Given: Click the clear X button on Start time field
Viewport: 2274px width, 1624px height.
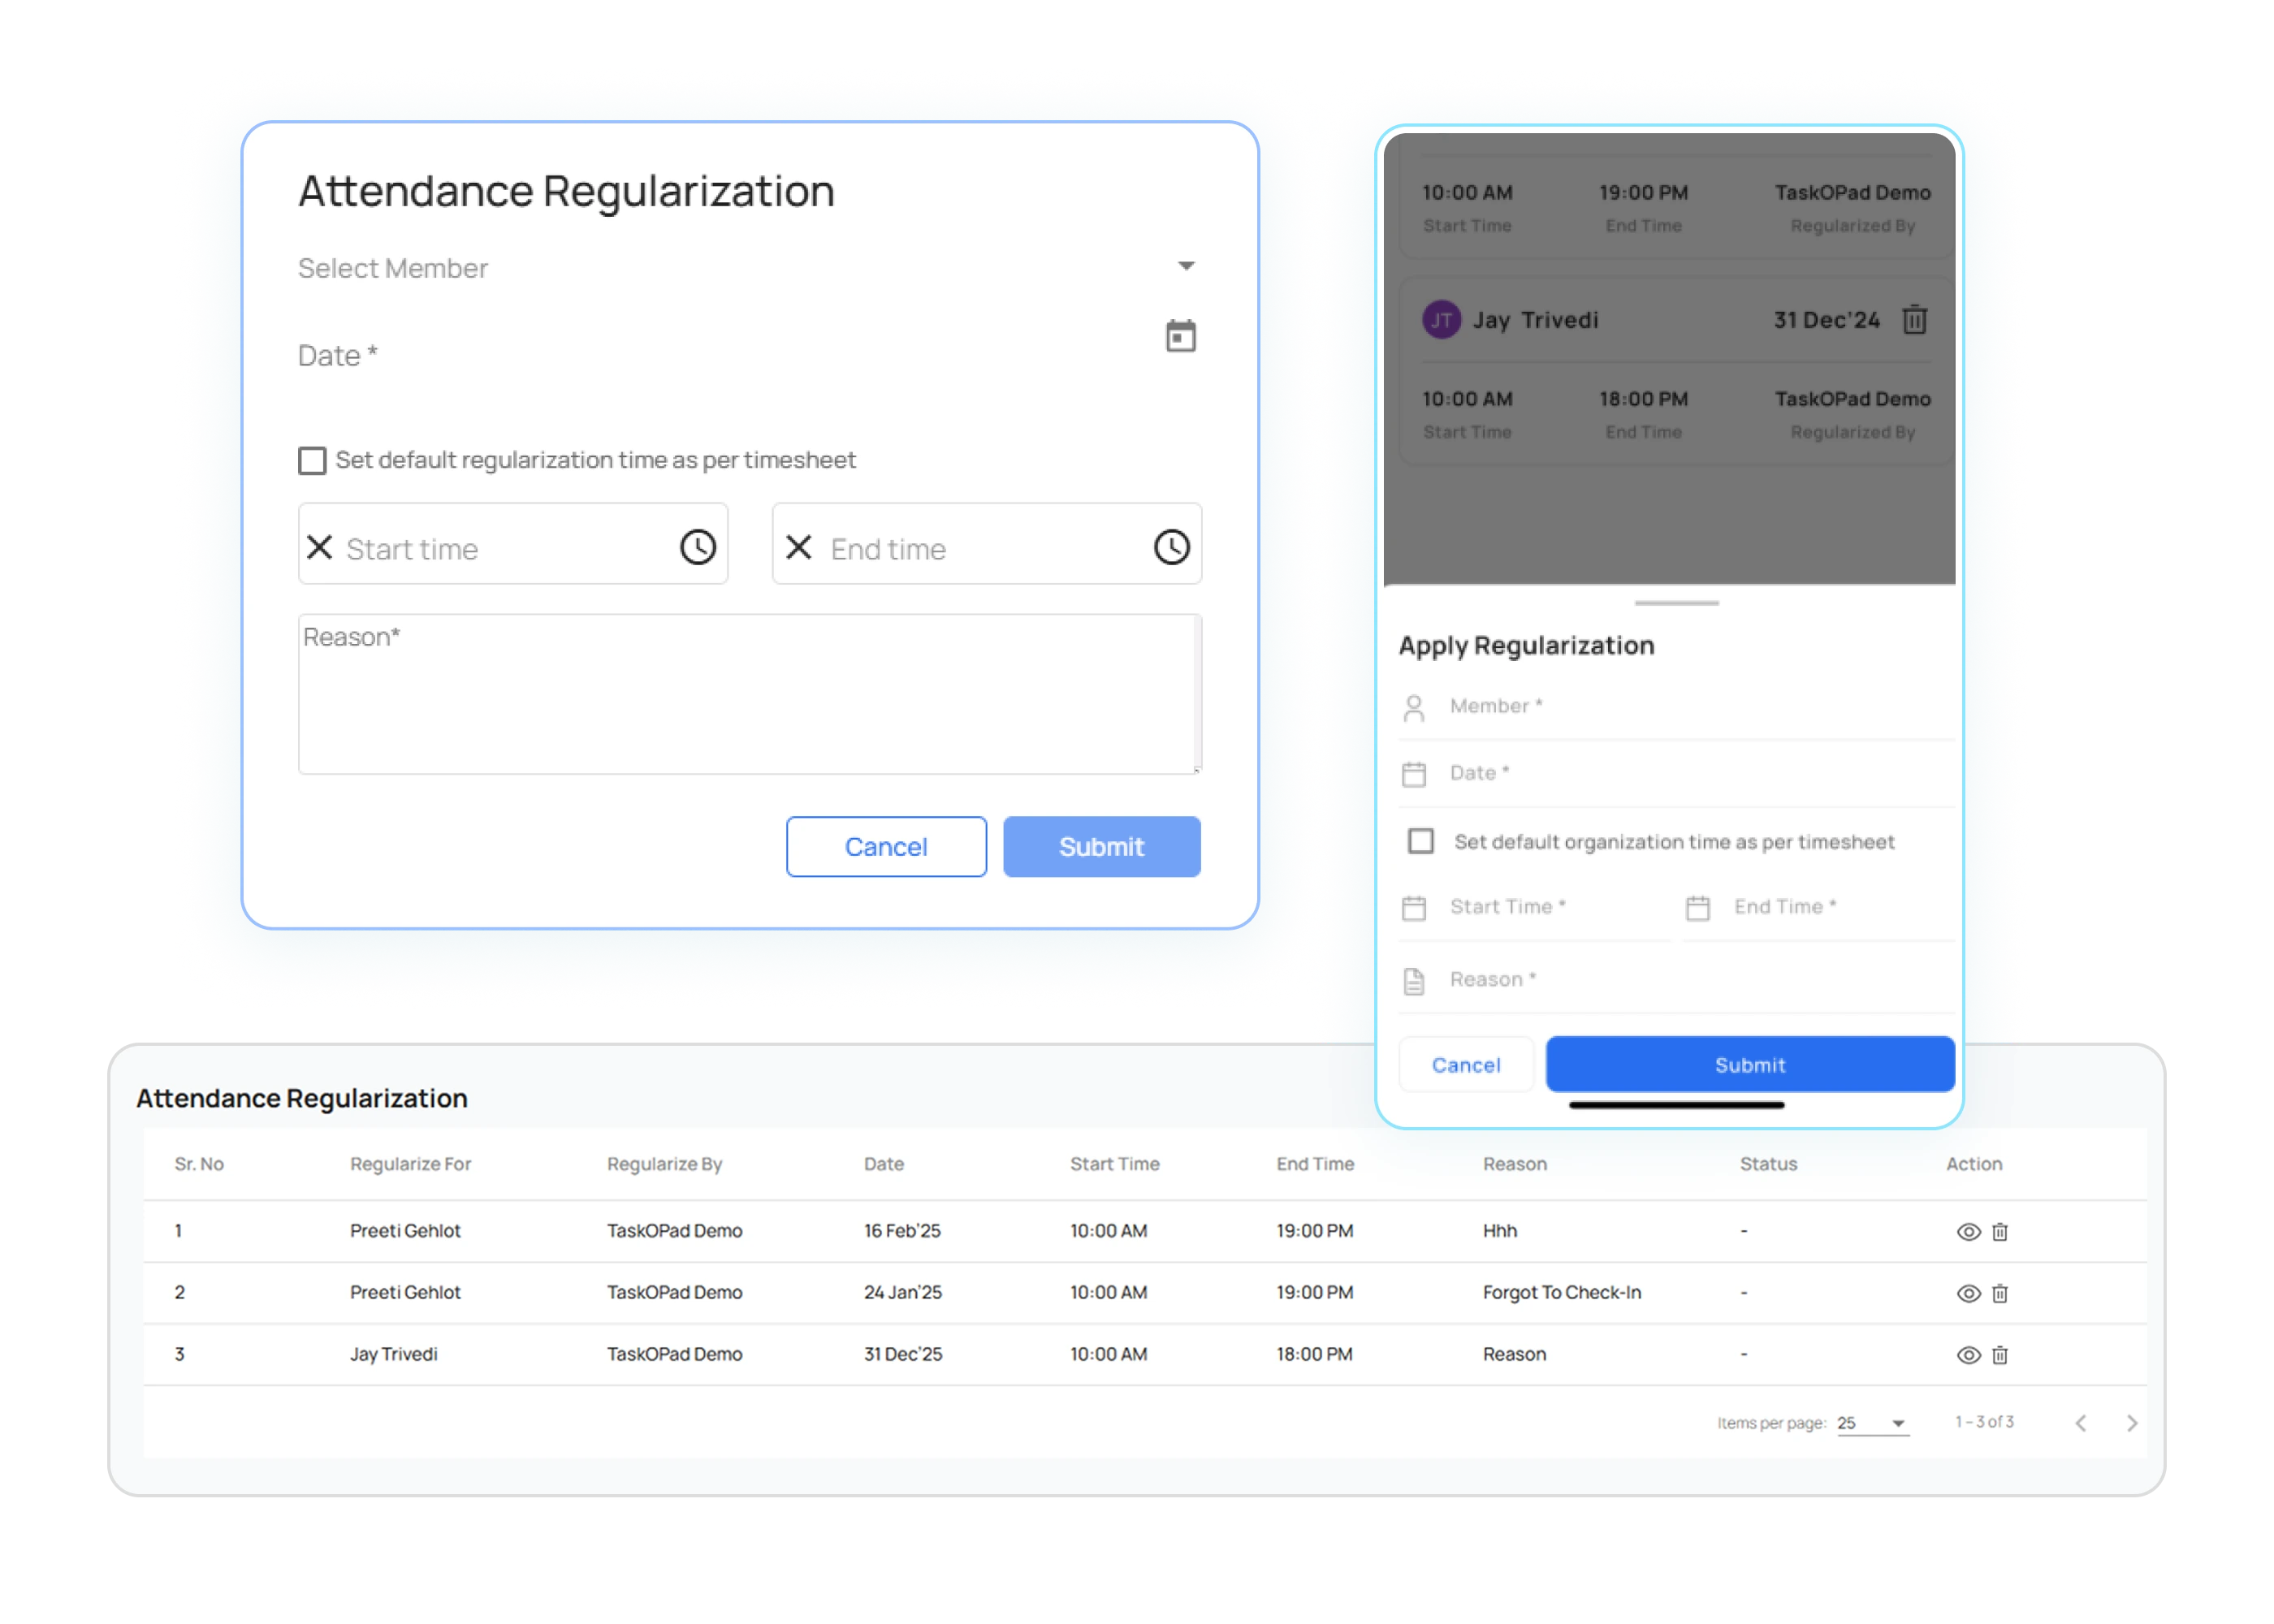Looking at the screenshot, I should (x=323, y=546).
